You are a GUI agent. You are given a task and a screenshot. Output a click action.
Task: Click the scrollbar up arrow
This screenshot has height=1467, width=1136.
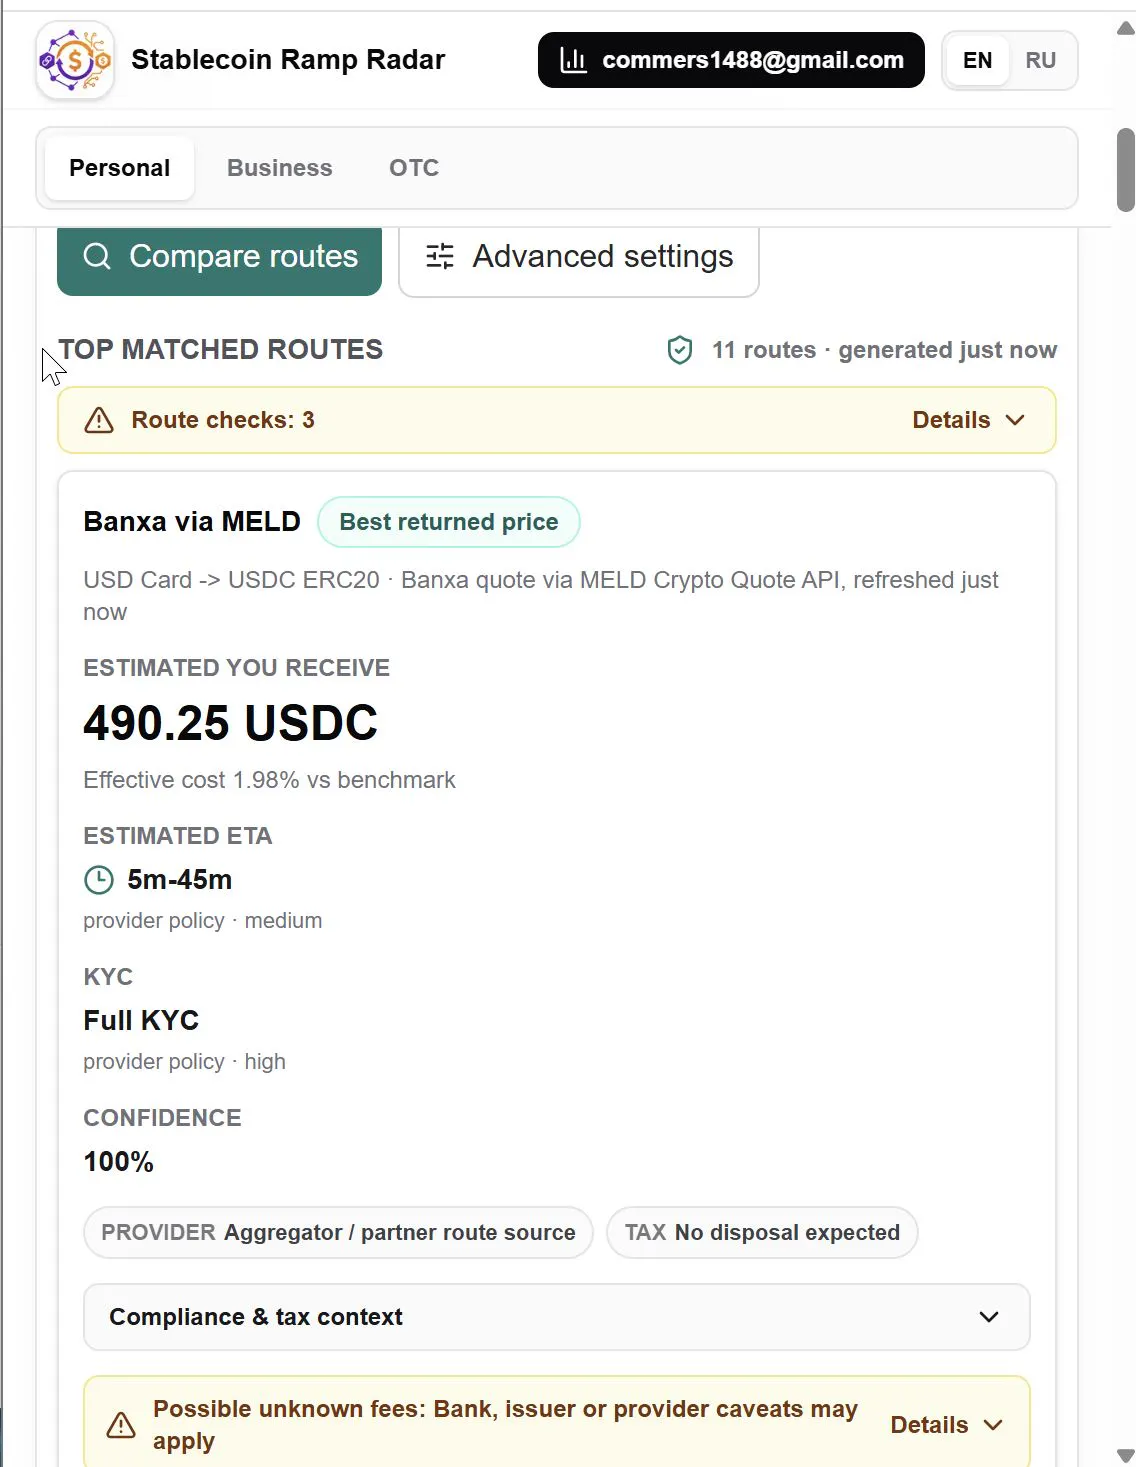[x=1126, y=29]
